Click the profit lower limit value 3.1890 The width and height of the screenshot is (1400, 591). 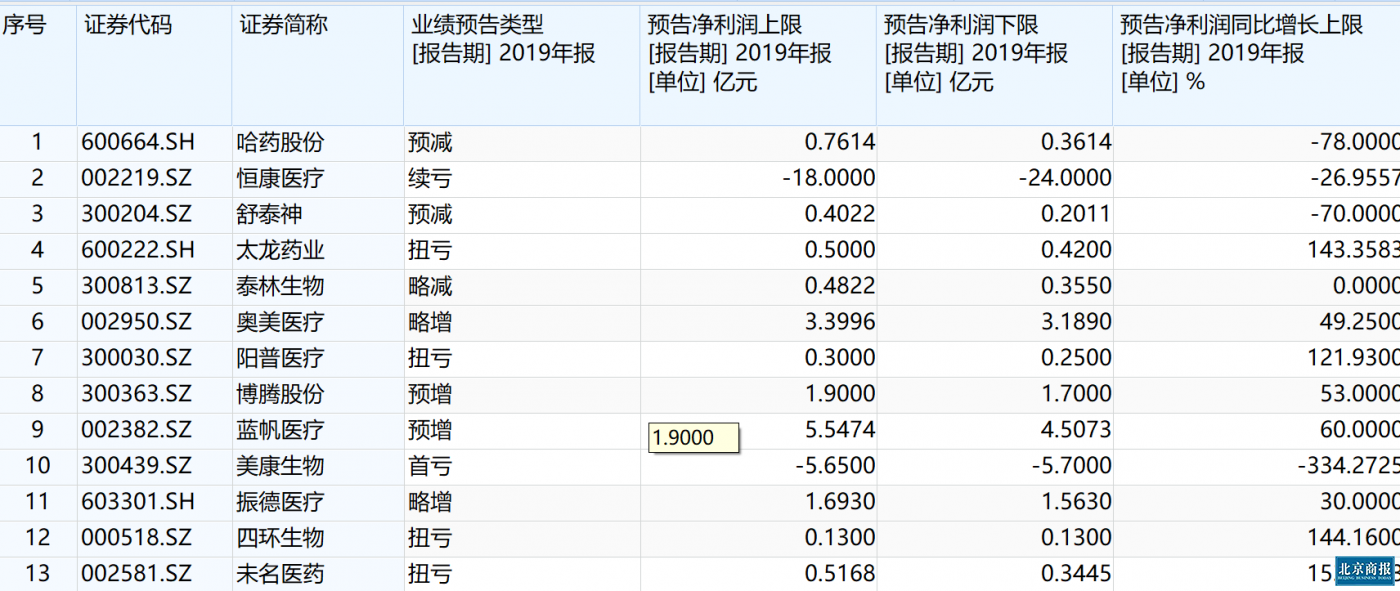click(x=1076, y=323)
